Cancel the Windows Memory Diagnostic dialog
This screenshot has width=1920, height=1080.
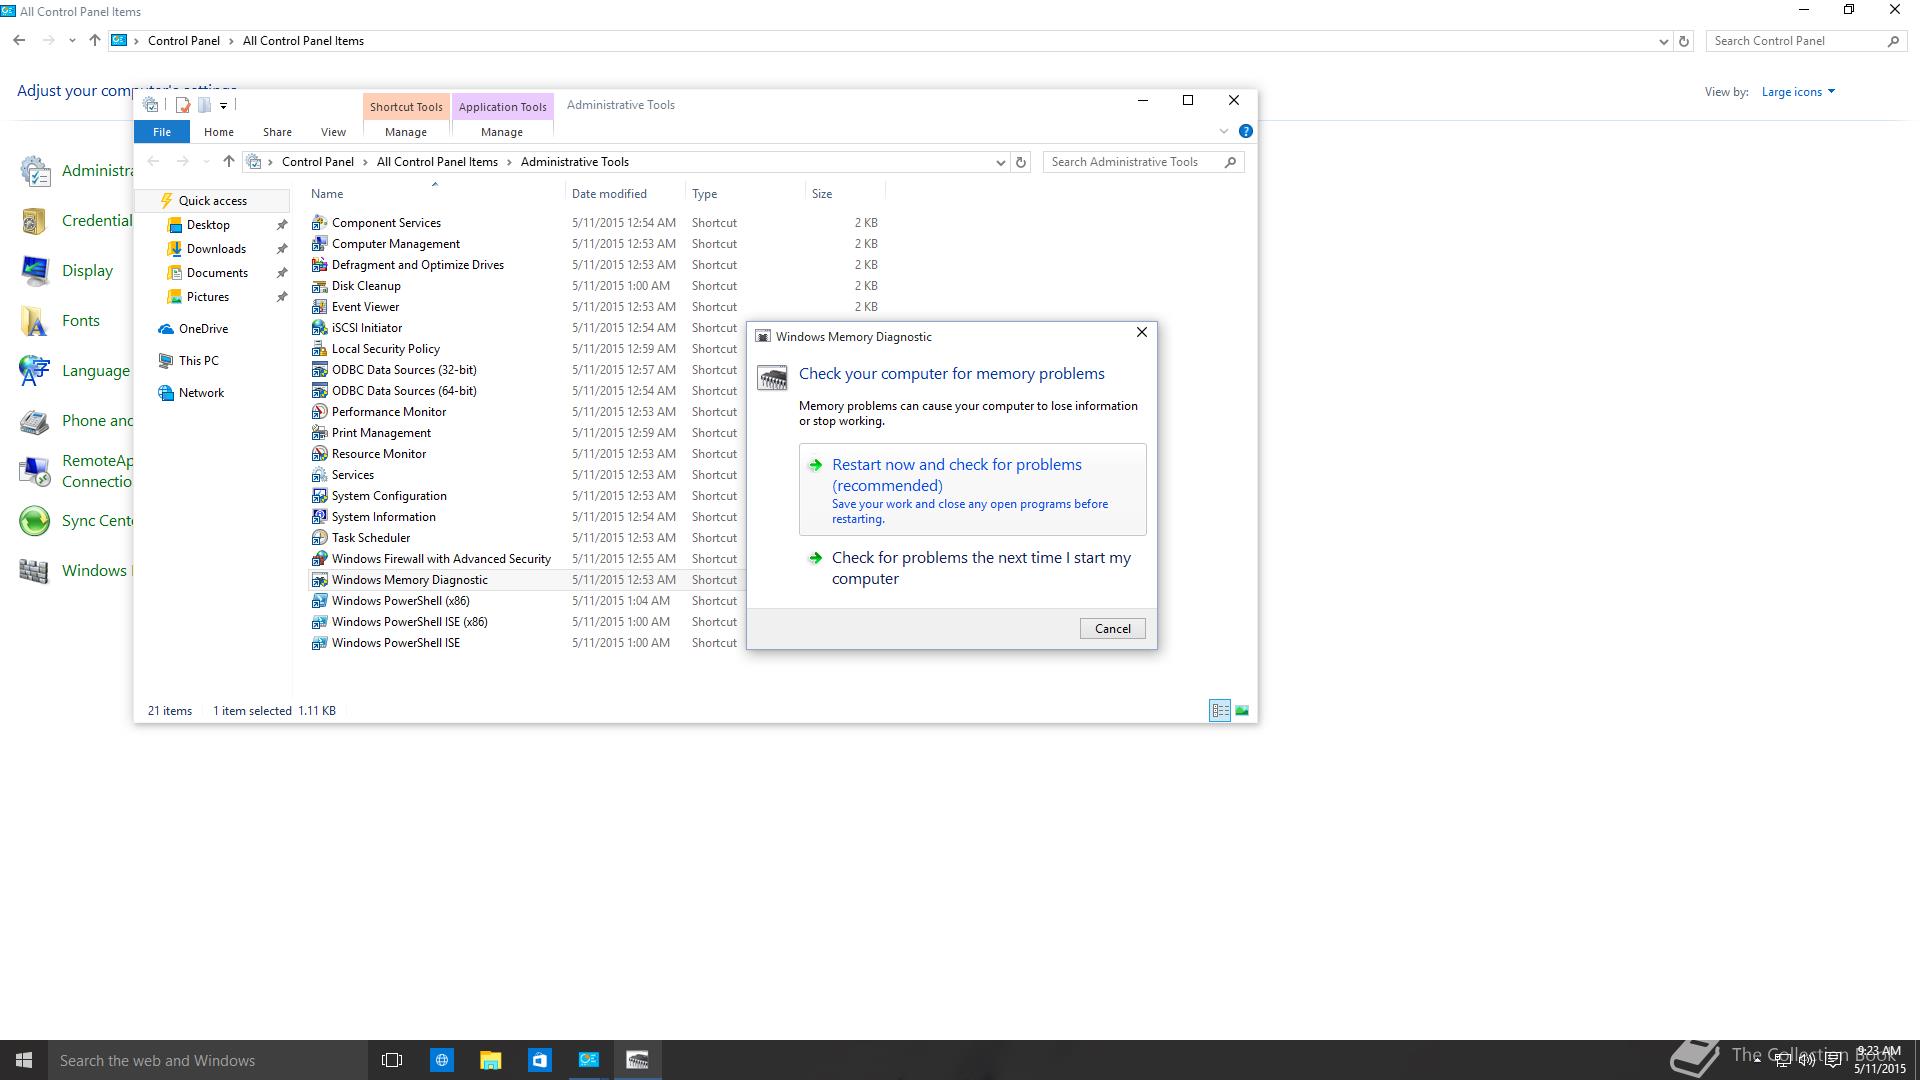tap(1112, 628)
